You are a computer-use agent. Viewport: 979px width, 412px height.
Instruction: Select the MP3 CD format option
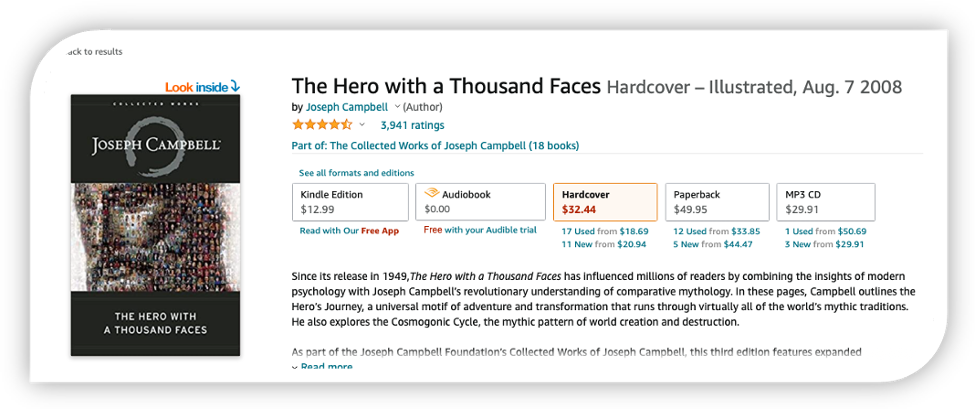(x=825, y=202)
